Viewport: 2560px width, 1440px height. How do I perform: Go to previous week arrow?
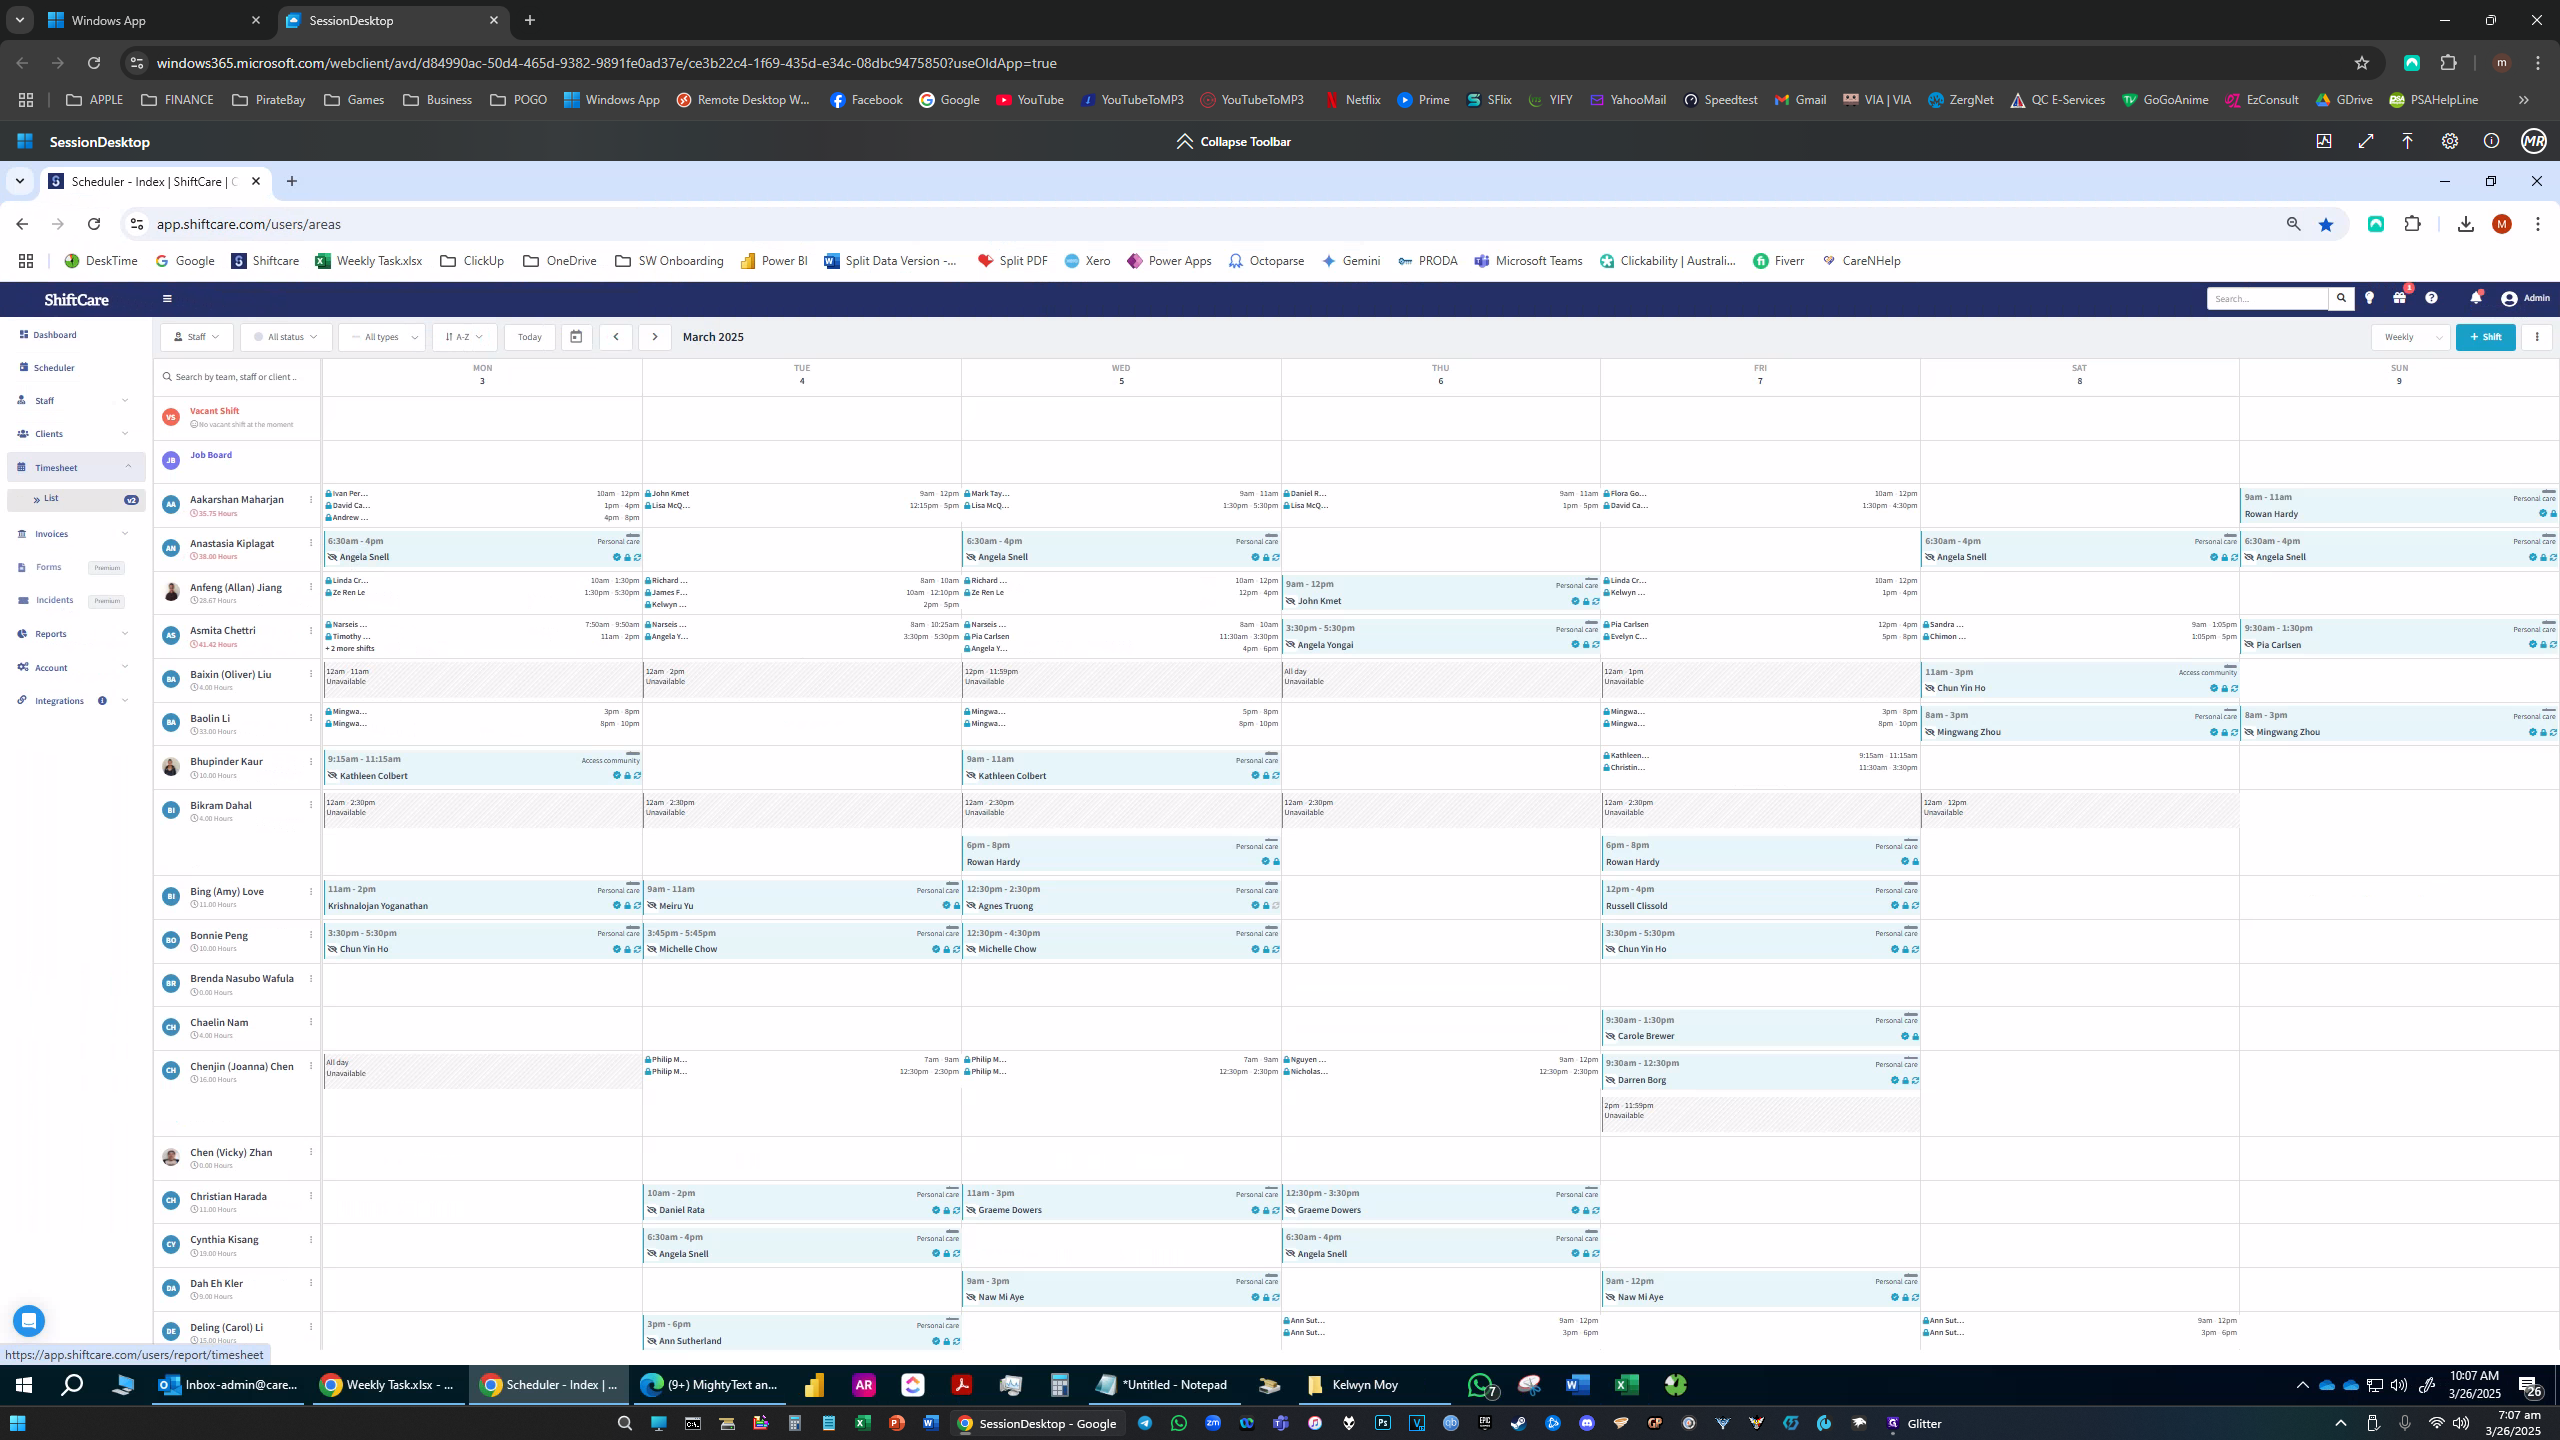click(616, 337)
